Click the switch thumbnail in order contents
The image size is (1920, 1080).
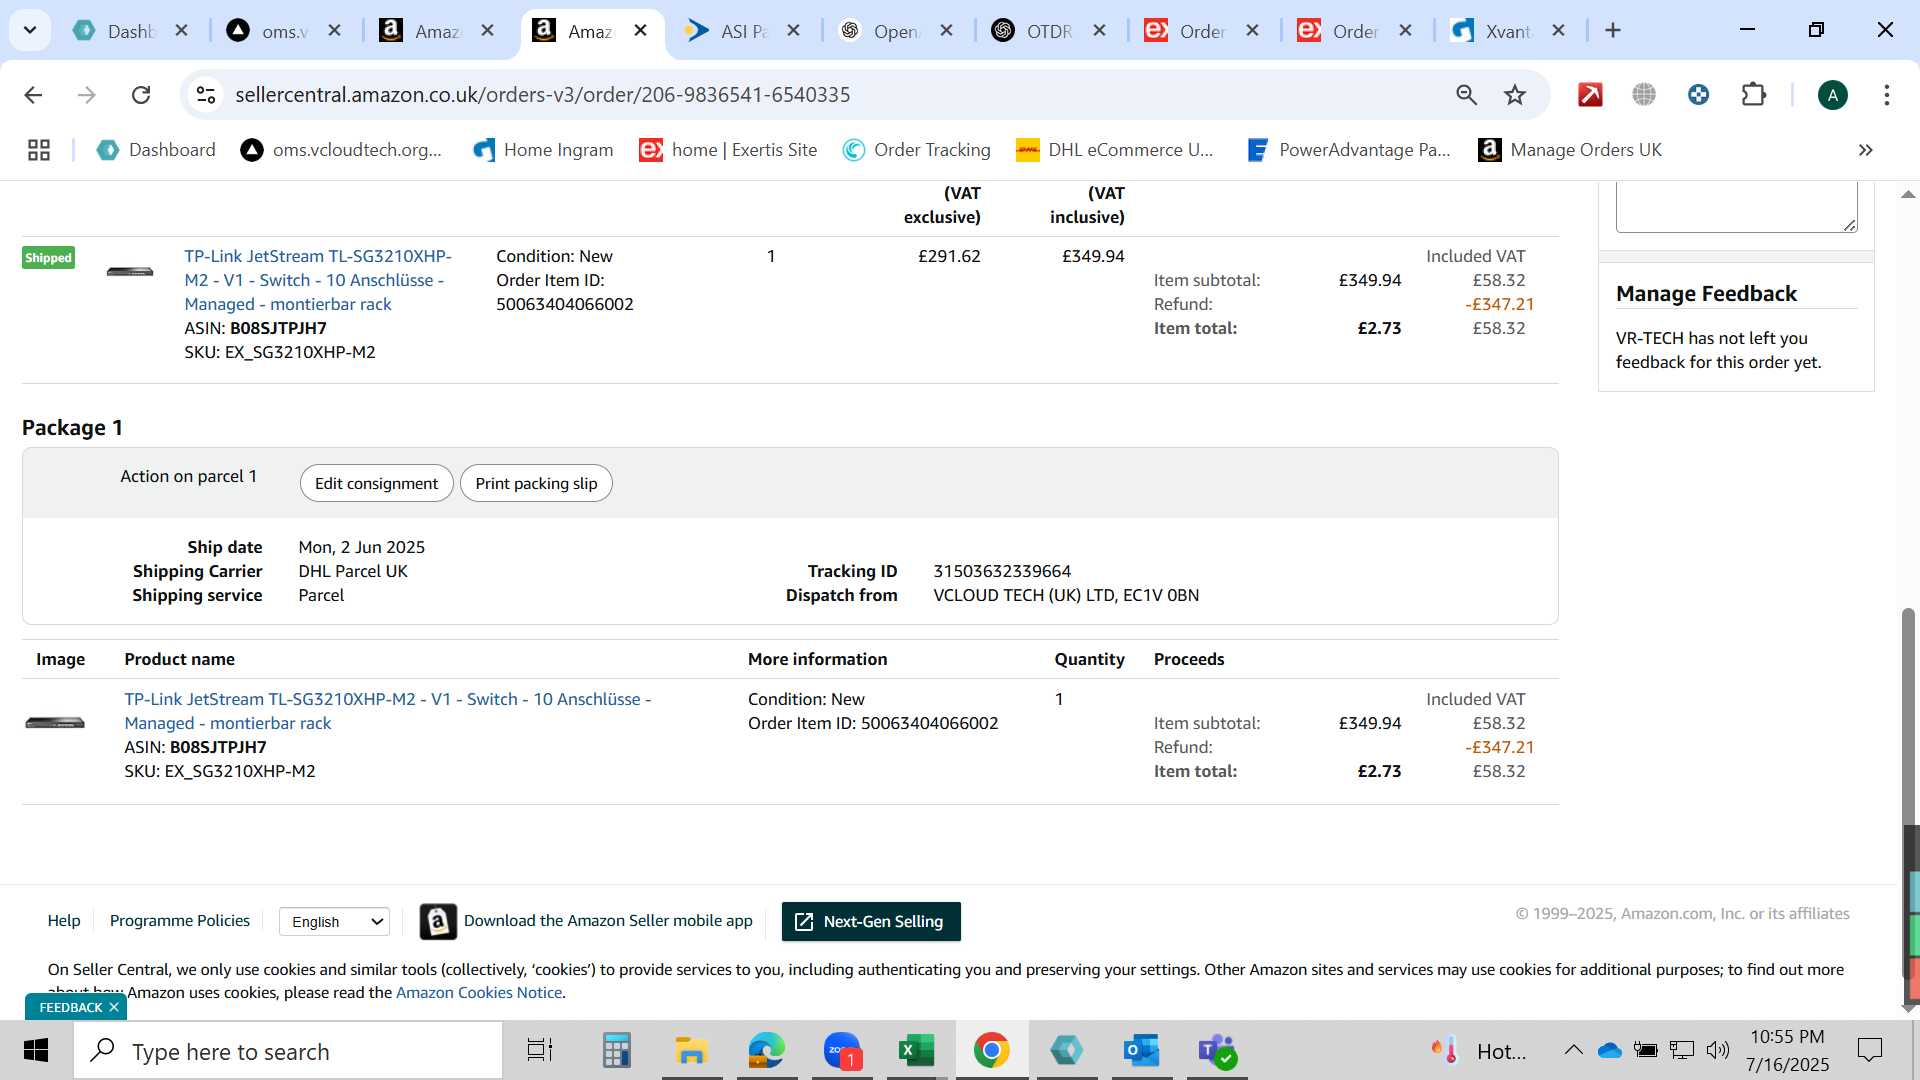pyautogui.click(x=130, y=271)
